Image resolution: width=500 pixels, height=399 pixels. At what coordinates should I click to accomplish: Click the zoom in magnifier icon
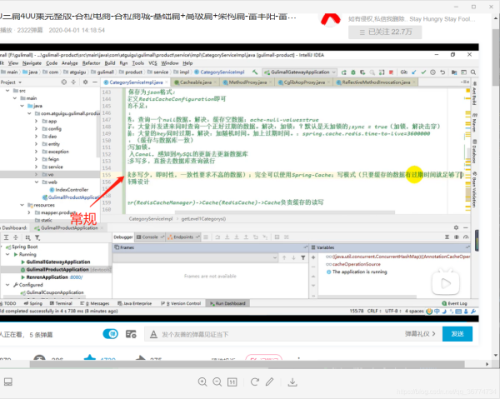[x=202, y=382]
